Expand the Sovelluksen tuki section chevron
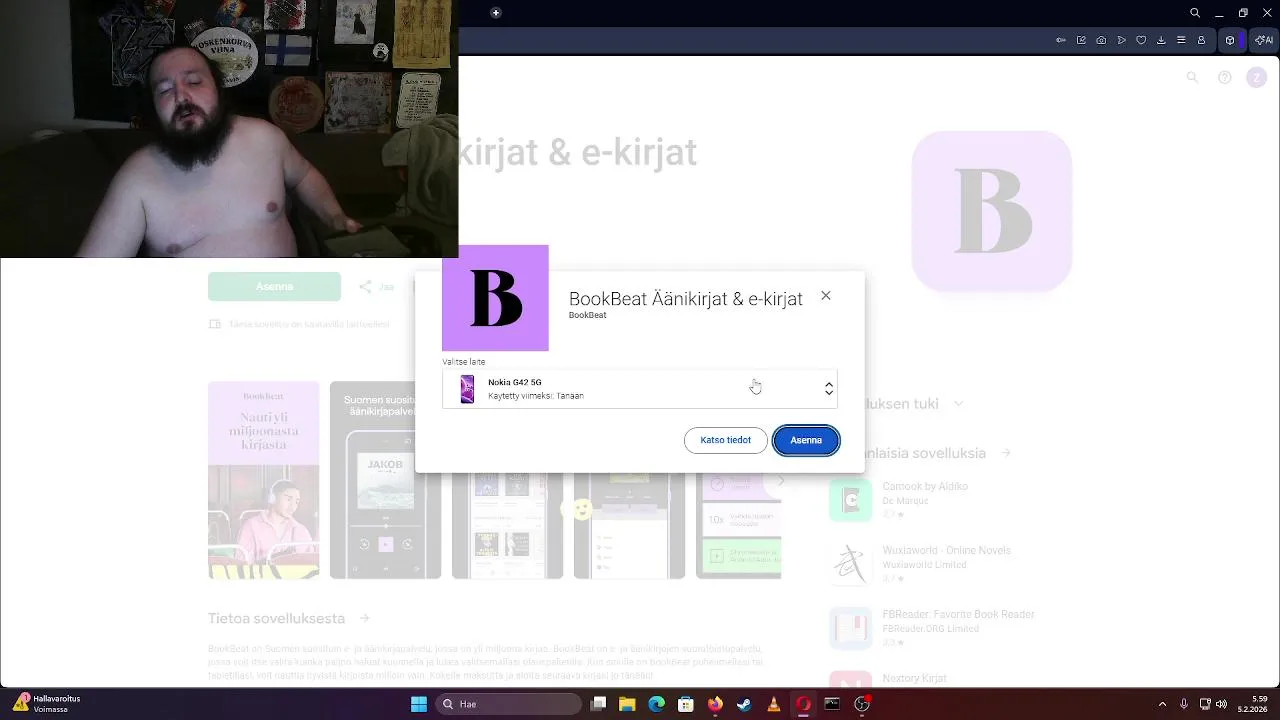The width and height of the screenshot is (1280, 720). [958, 404]
